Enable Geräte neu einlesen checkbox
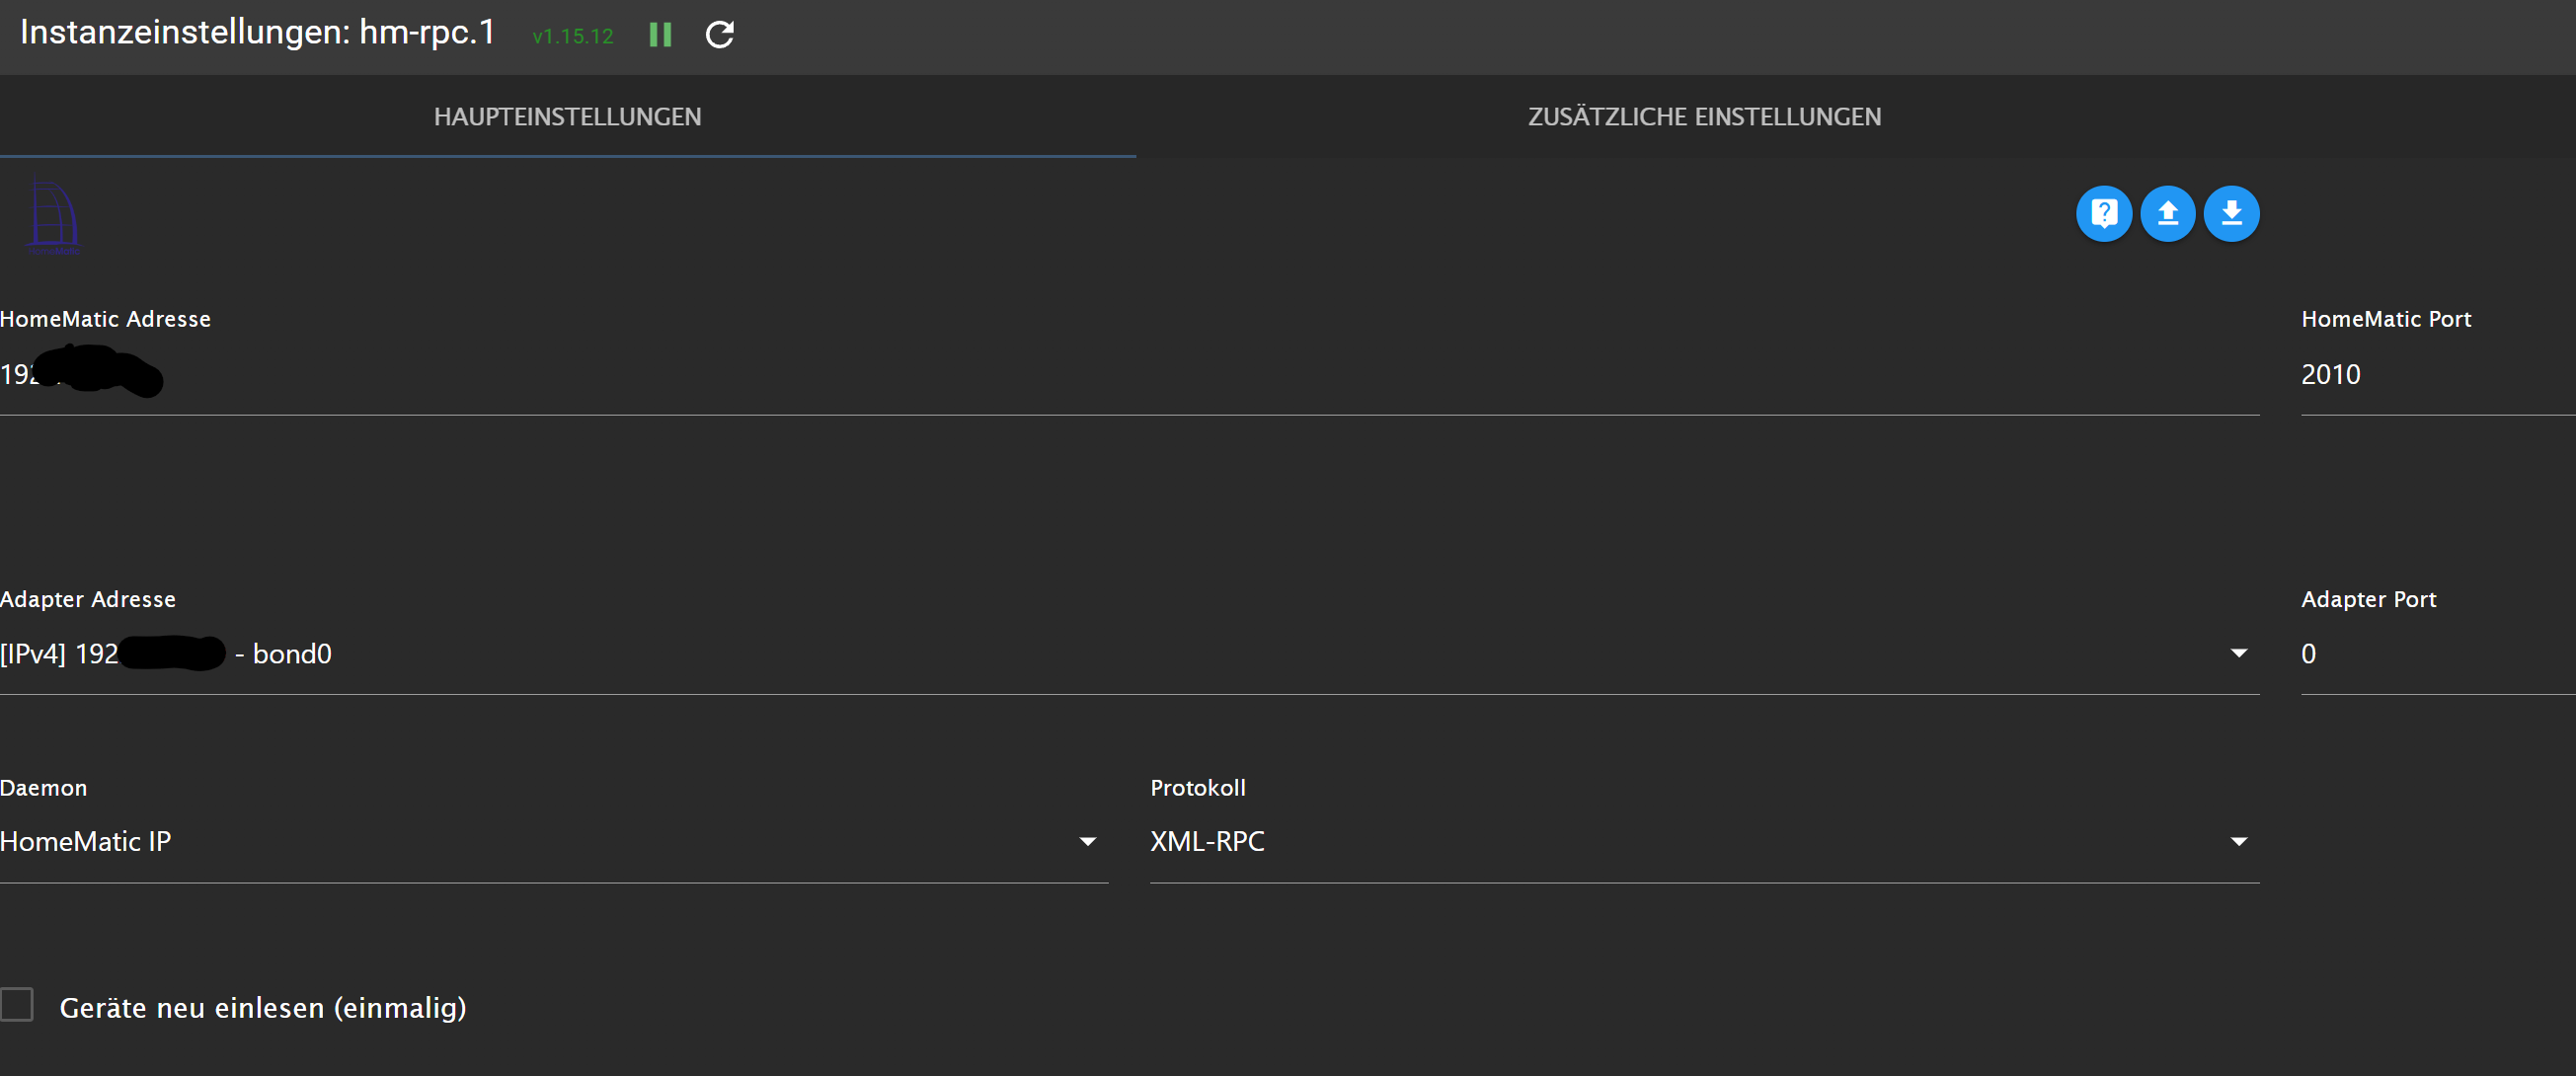Viewport: 2576px width, 1076px height. (x=17, y=1004)
